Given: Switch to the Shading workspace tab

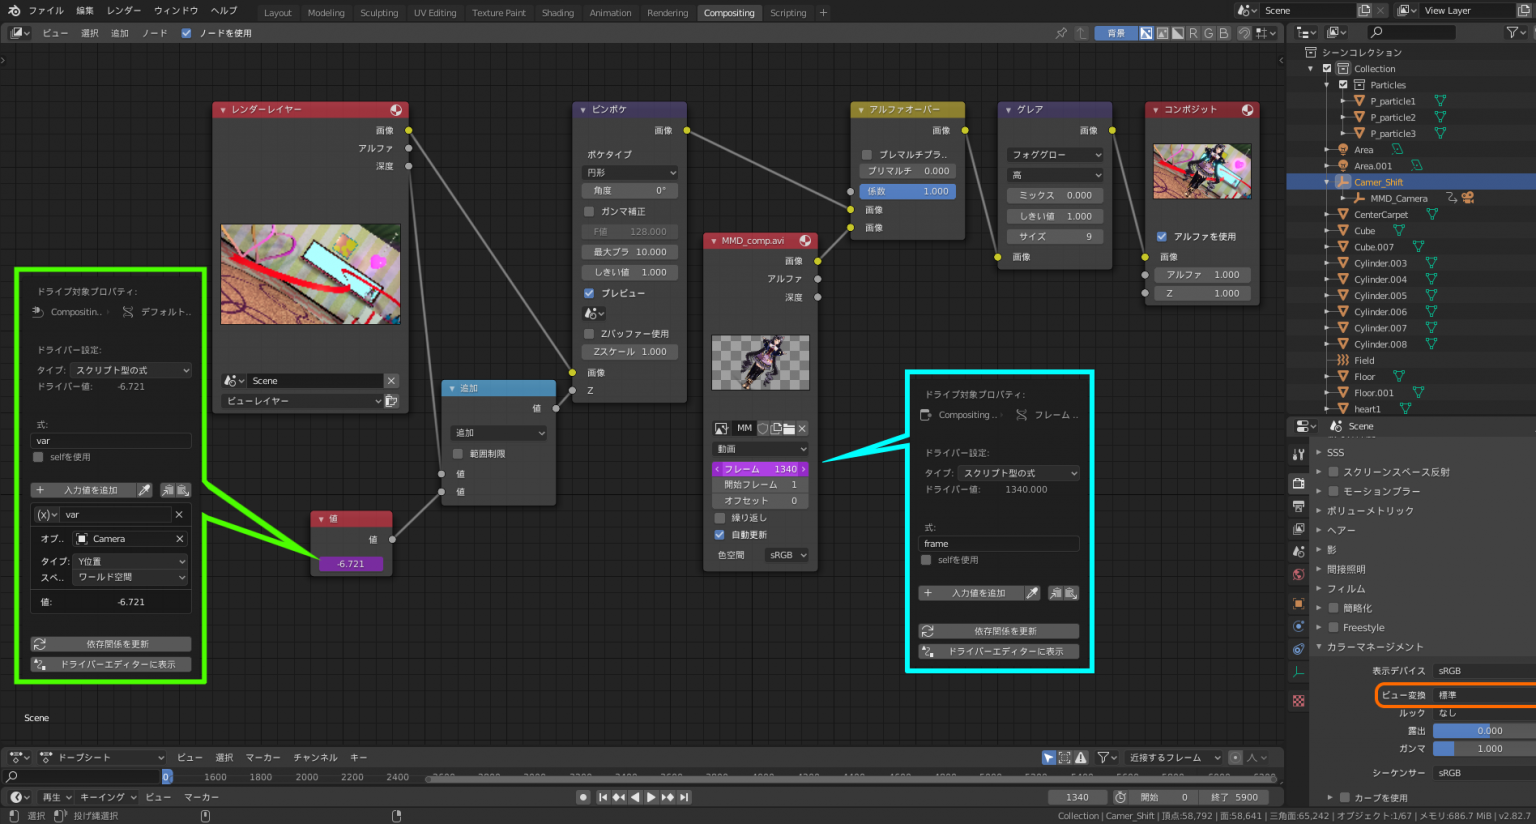Looking at the screenshot, I should [x=558, y=13].
